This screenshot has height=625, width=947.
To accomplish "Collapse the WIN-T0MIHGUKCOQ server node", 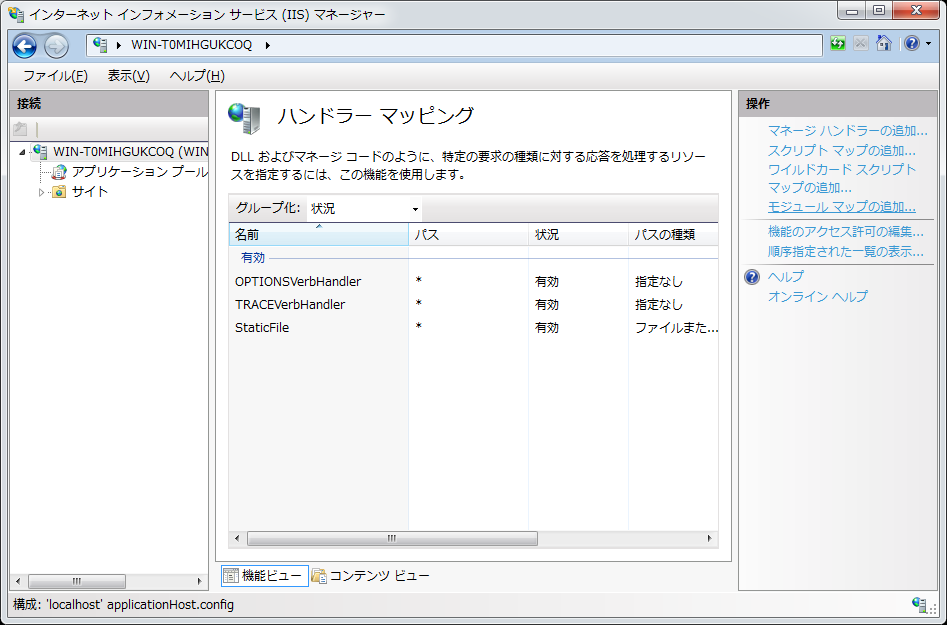I will click(22, 152).
